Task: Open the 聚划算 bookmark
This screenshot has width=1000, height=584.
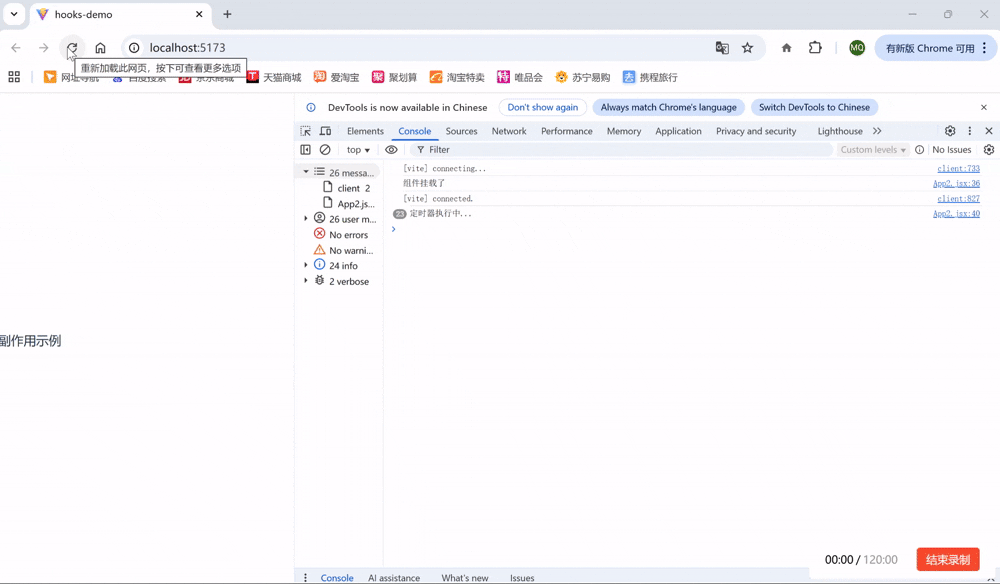Action: coord(394,77)
